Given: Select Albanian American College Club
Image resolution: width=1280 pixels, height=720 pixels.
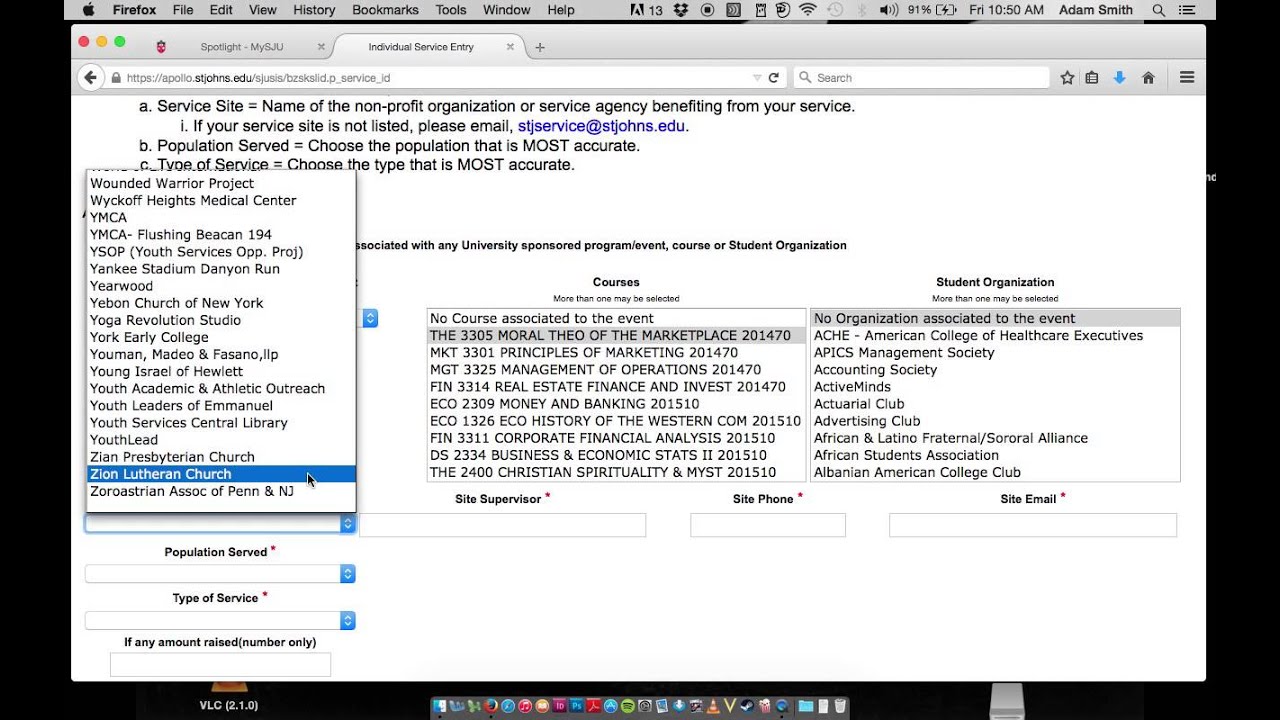Looking at the screenshot, I should tap(995, 472).
